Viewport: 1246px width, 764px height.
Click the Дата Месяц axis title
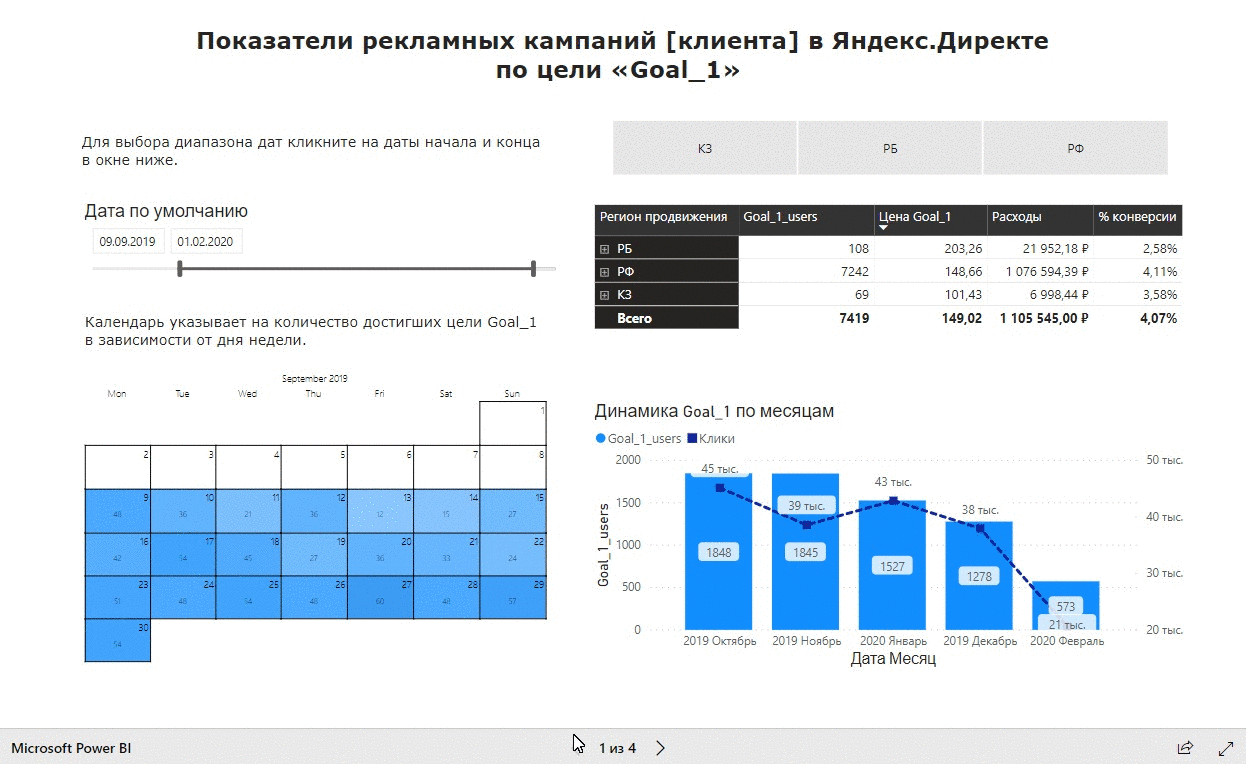pos(893,659)
